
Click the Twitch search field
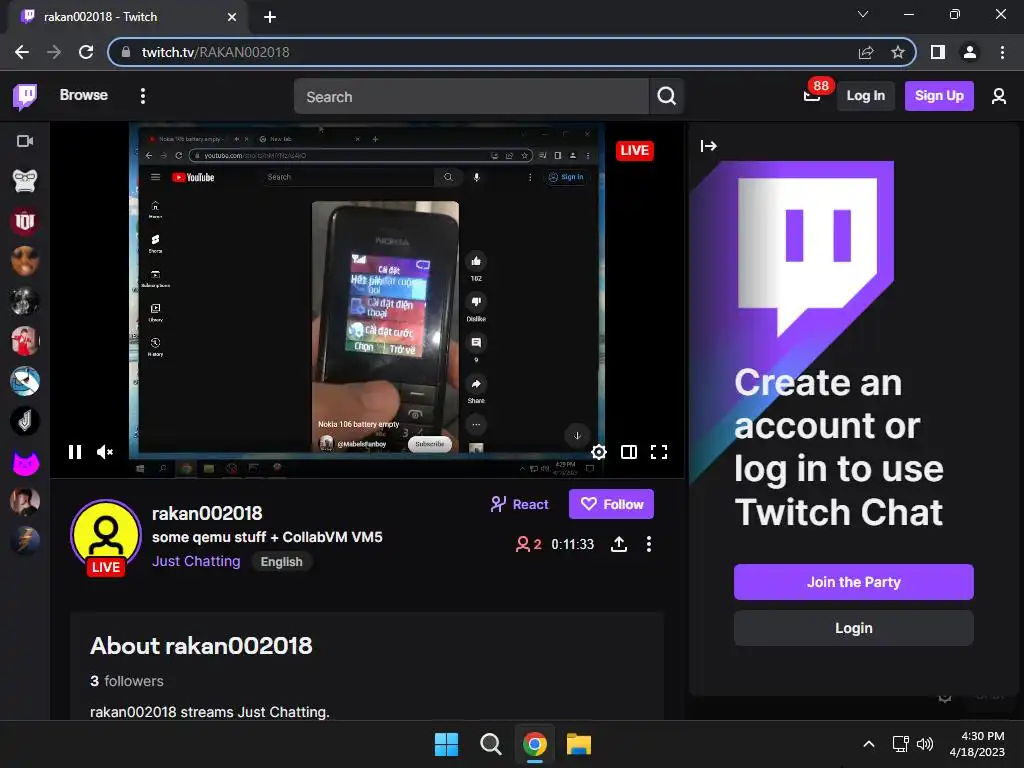[x=471, y=97]
